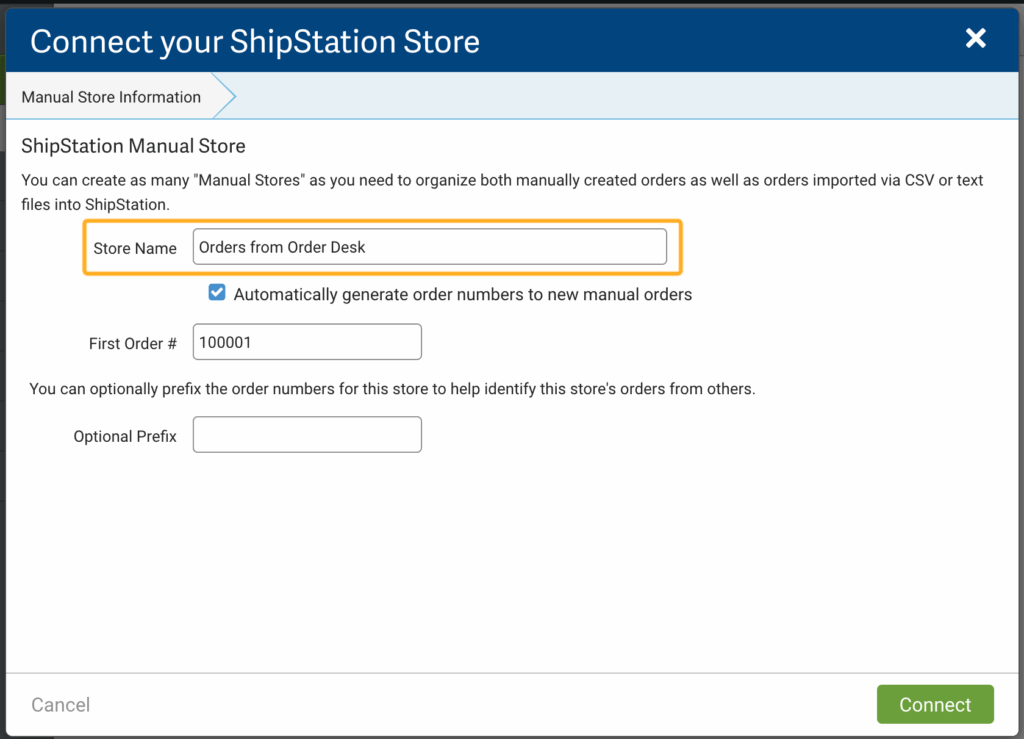Uncheck the automatically generate order numbers checkbox
Viewport: 1024px width, 739px height.
tap(217, 293)
